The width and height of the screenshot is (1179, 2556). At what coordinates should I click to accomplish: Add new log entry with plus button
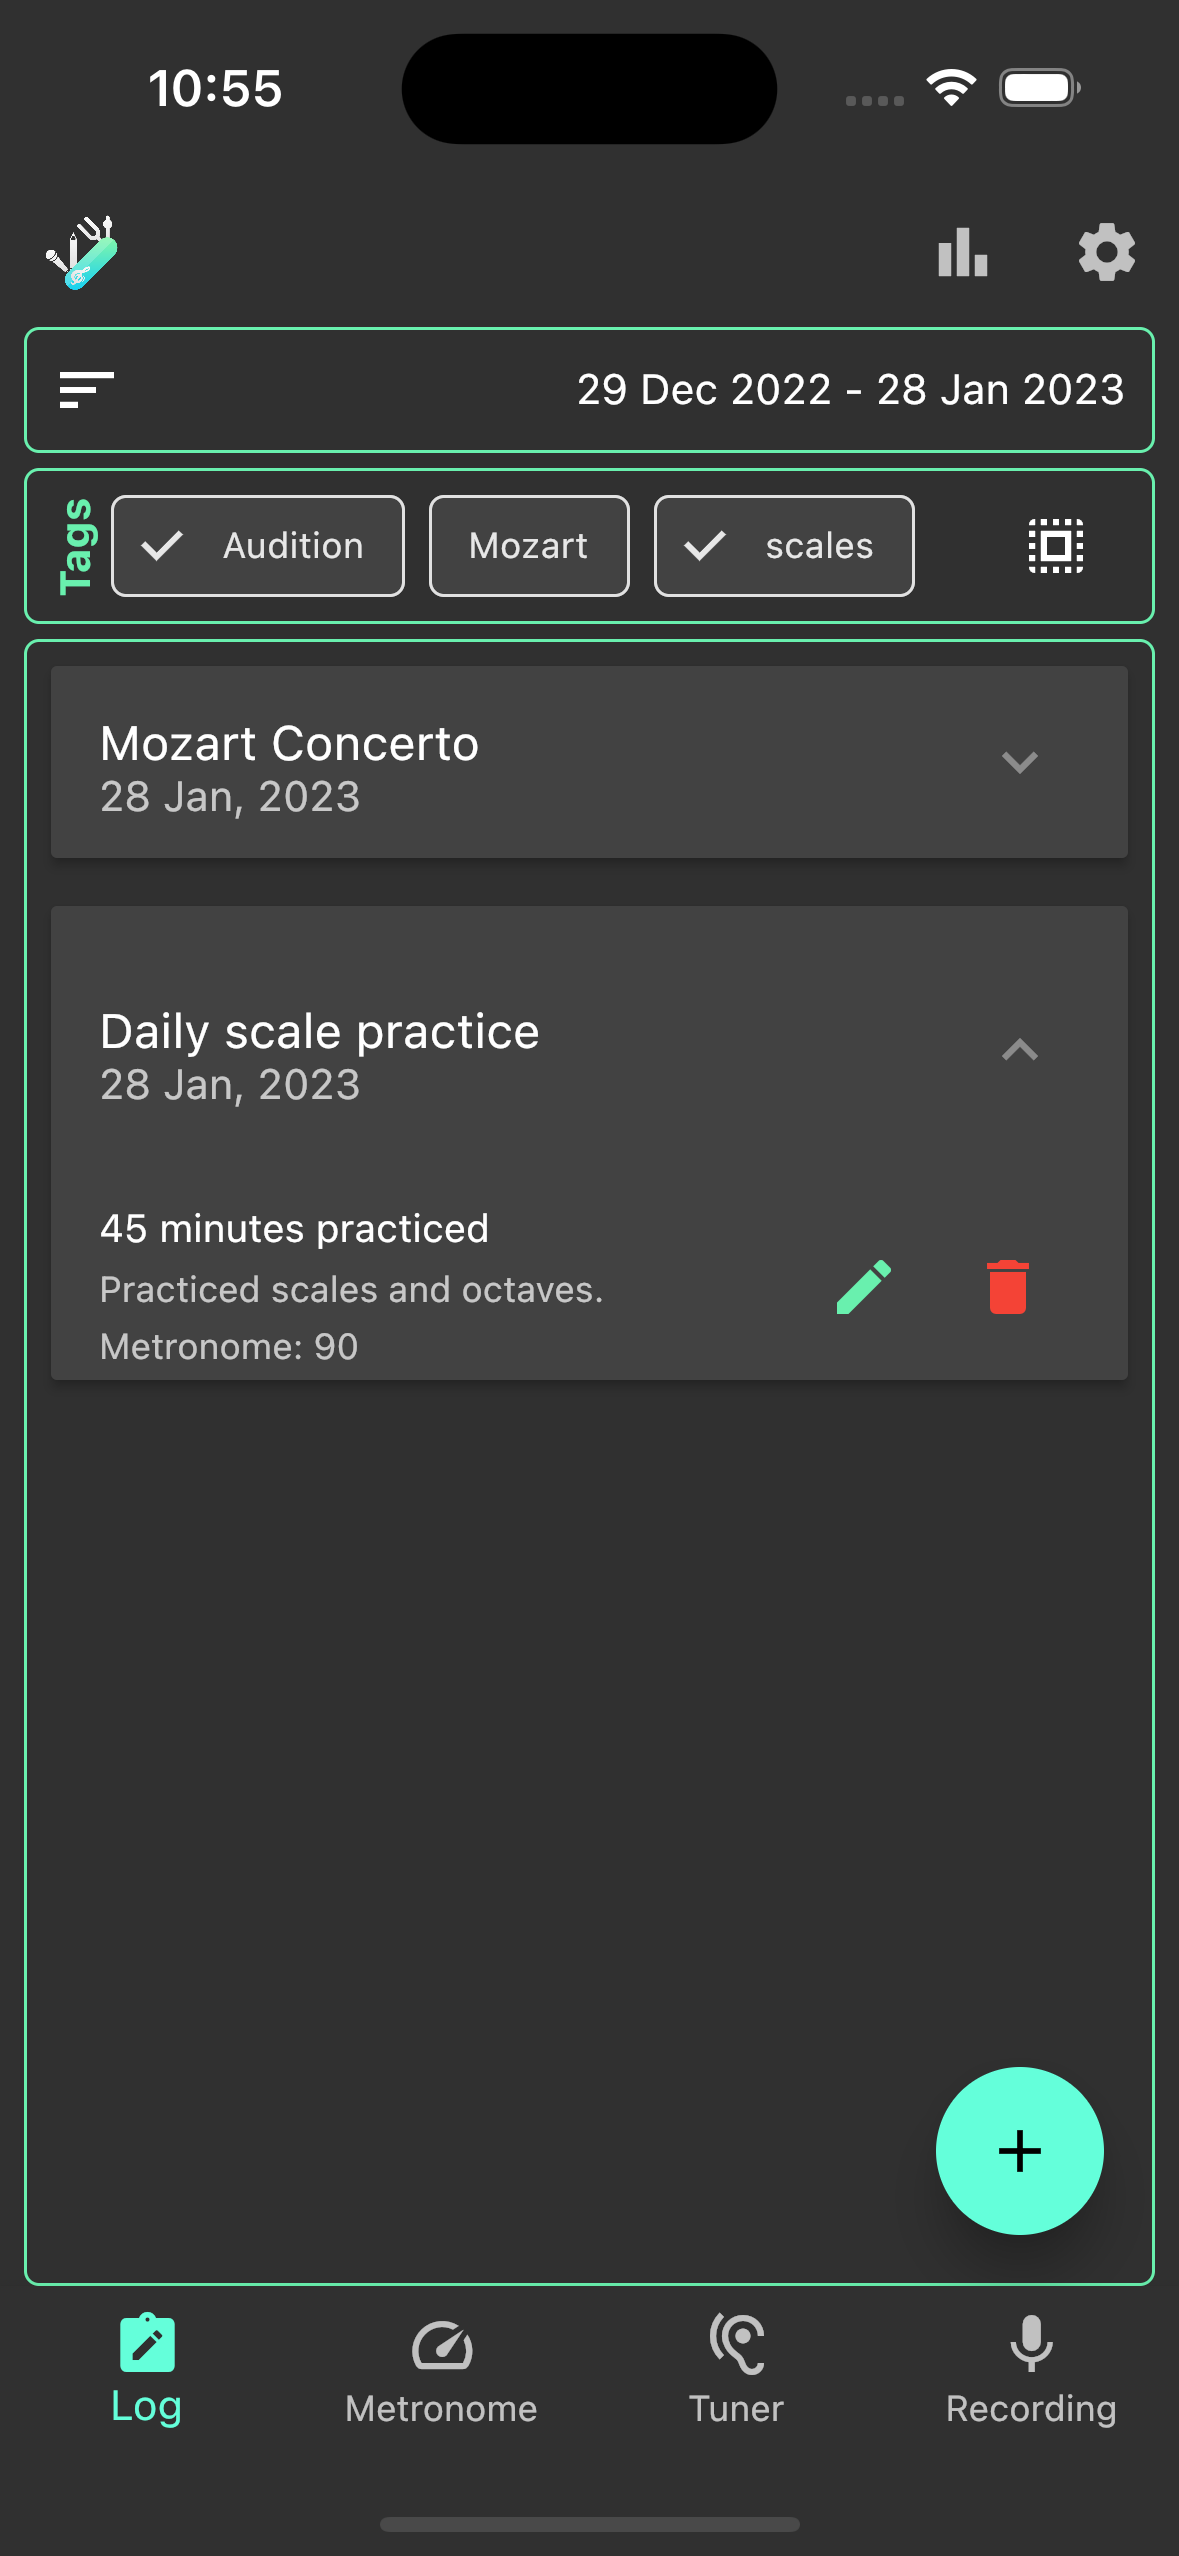pos(1019,2150)
